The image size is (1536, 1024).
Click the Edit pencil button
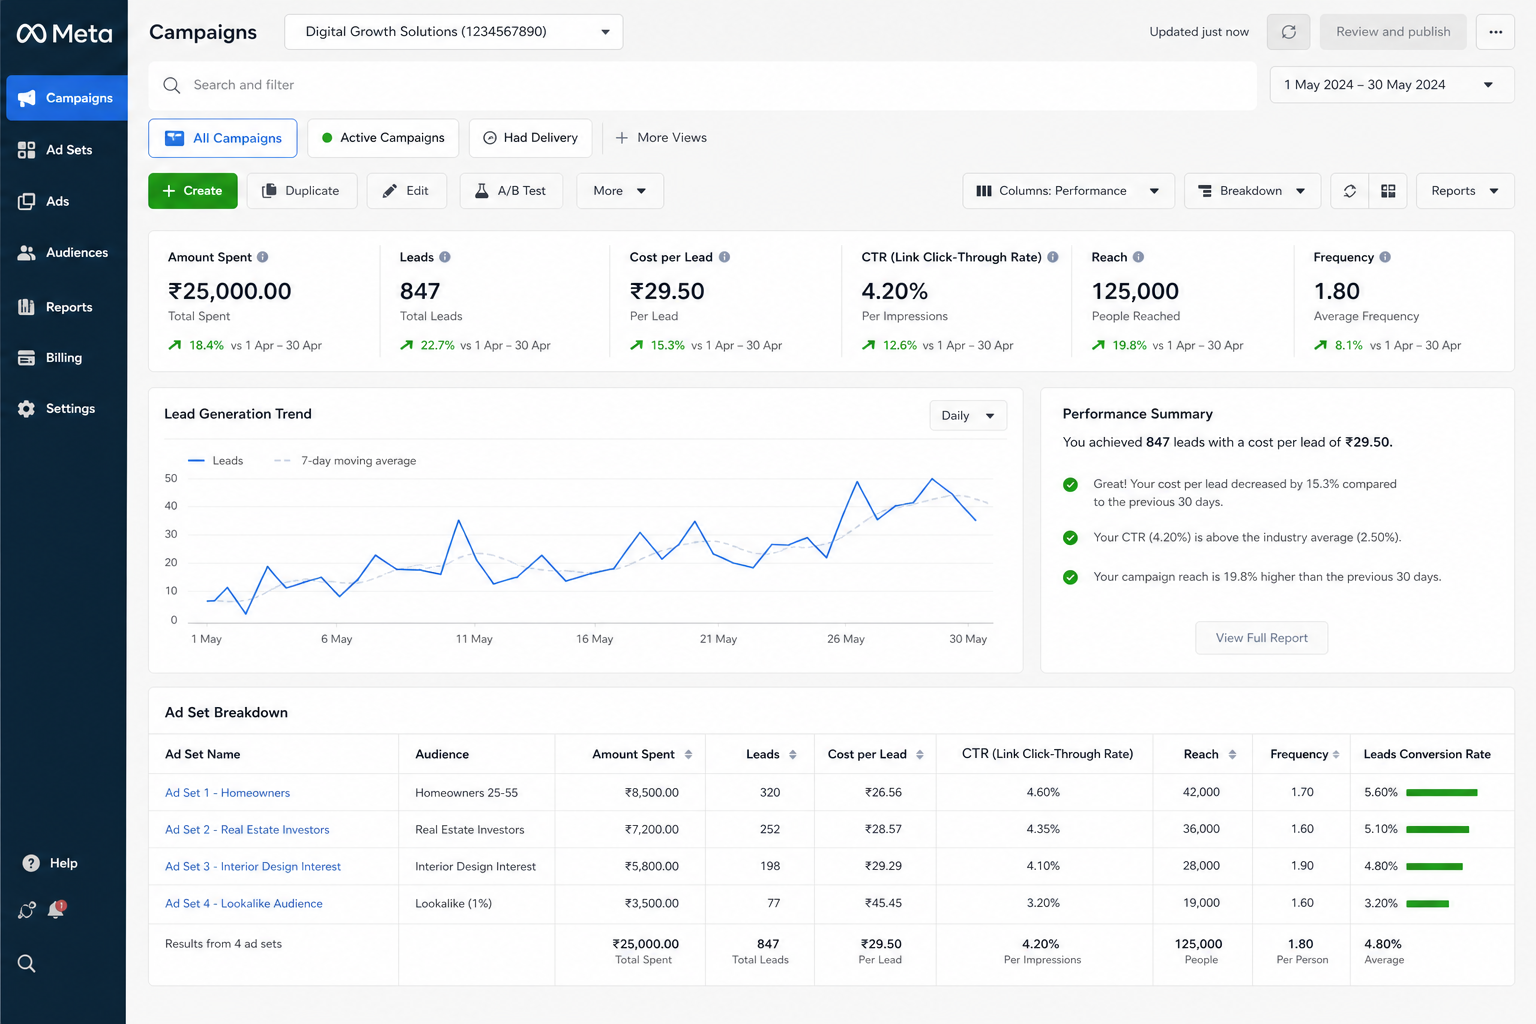407,191
